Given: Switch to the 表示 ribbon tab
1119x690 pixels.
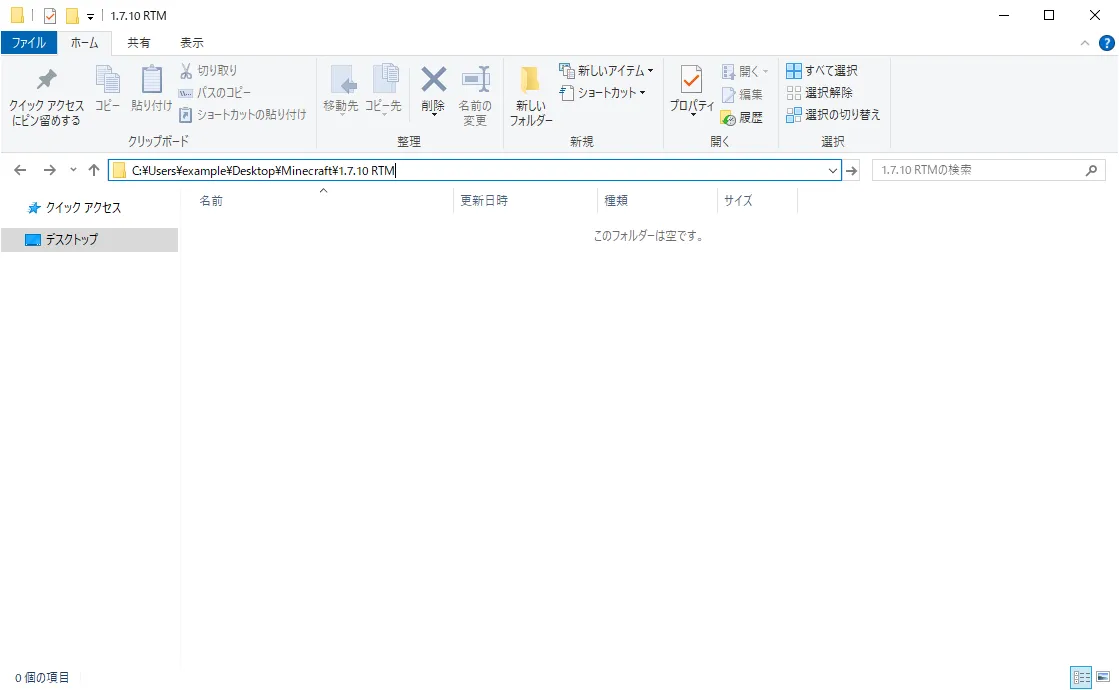Looking at the screenshot, I should (x=192, y=42).
